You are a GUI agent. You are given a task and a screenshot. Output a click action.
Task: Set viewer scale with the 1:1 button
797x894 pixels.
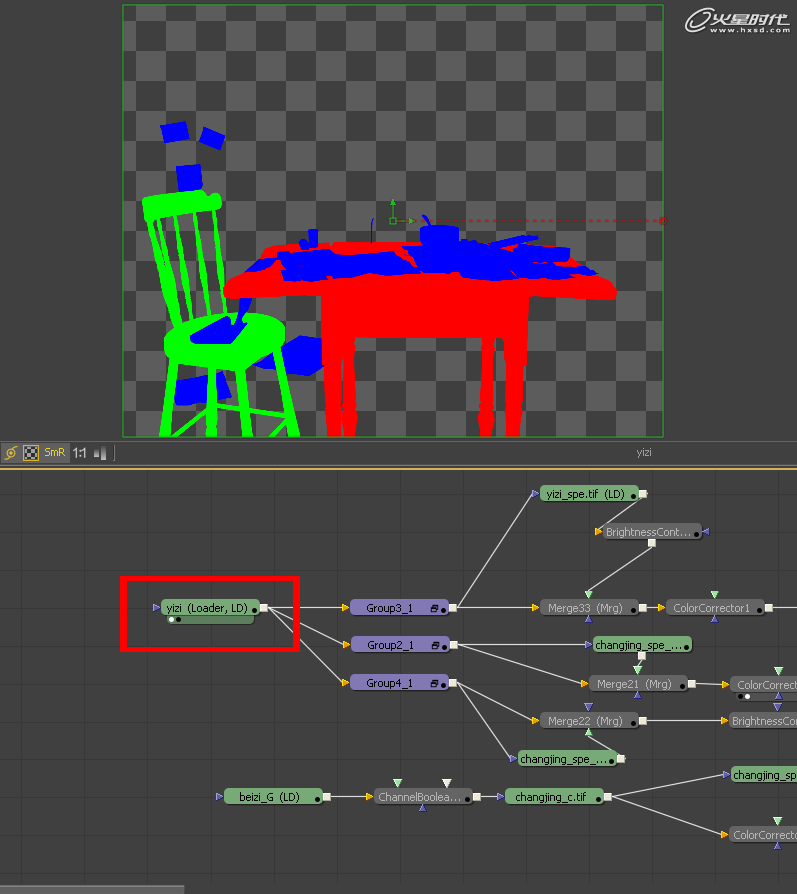[79, 453]
